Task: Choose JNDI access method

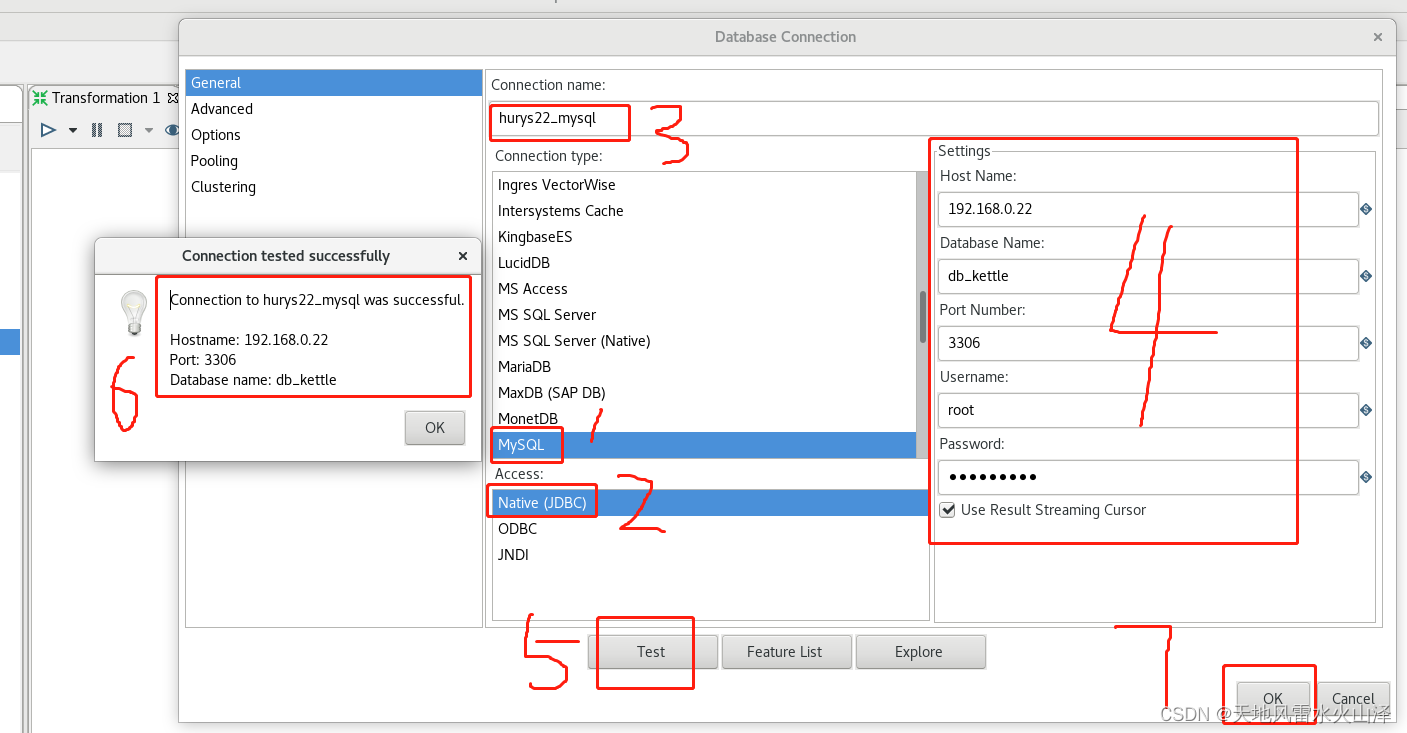Action: pyautogui.click(x=711, y=555)
